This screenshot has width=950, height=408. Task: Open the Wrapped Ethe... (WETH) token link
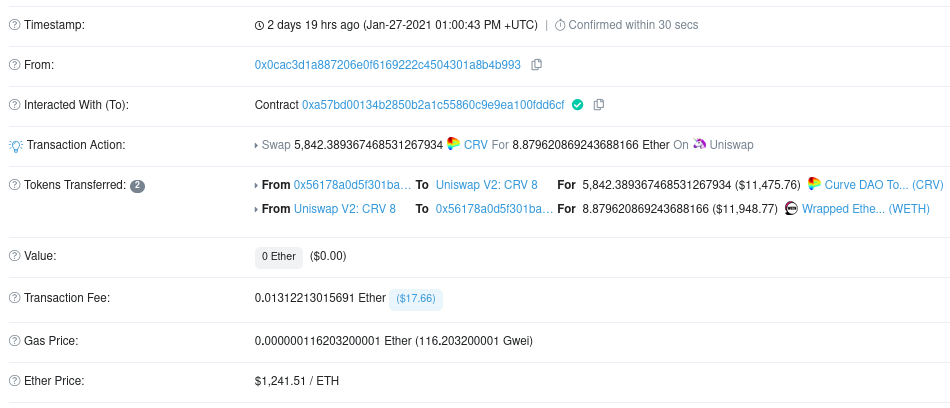[866, 209]
